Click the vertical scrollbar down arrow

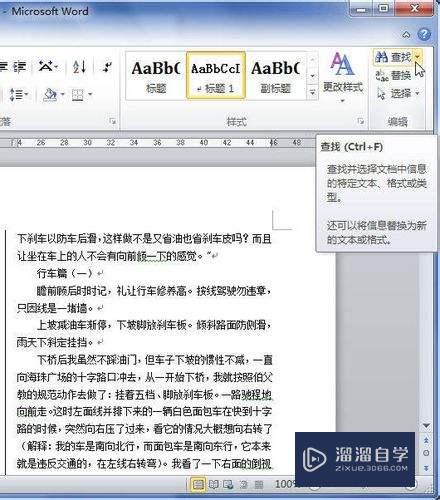pos(426,426)
